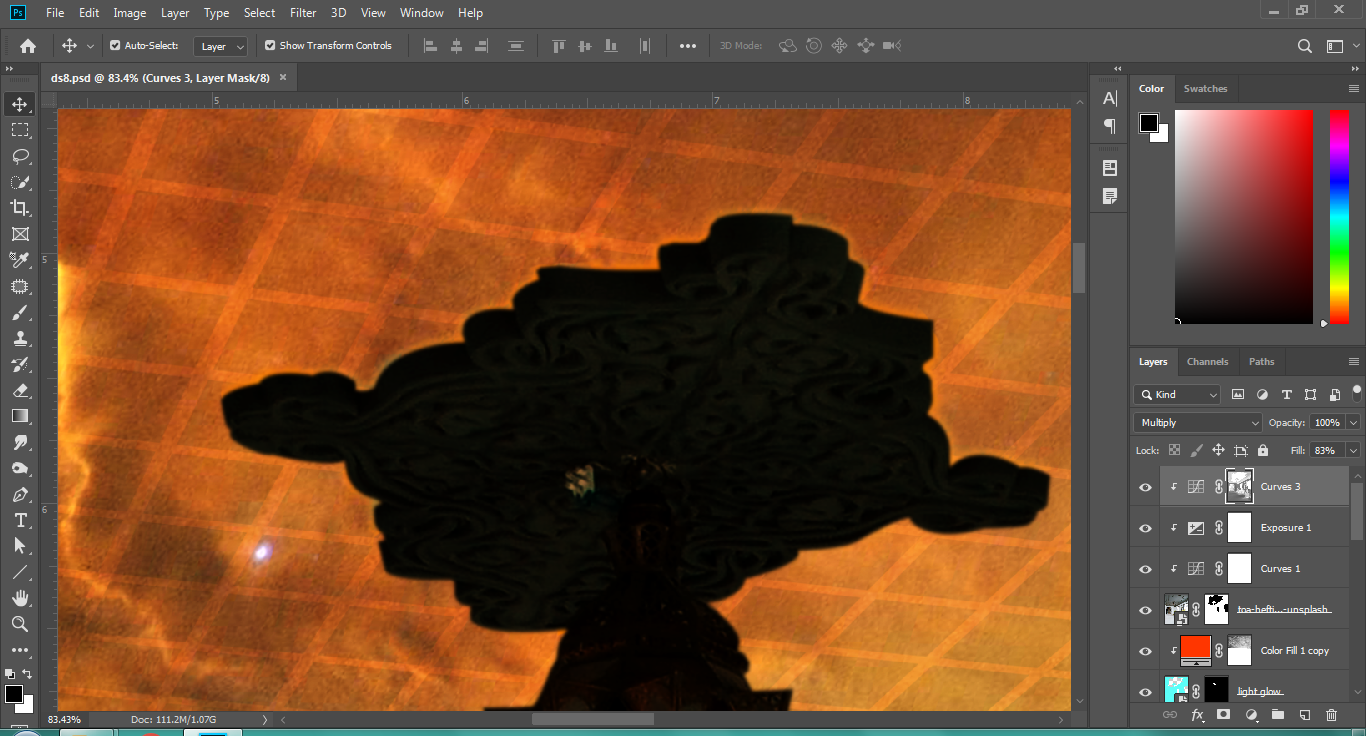
Task: Hide the Color Fill 1 copy layer
Action: [1145, 651]
